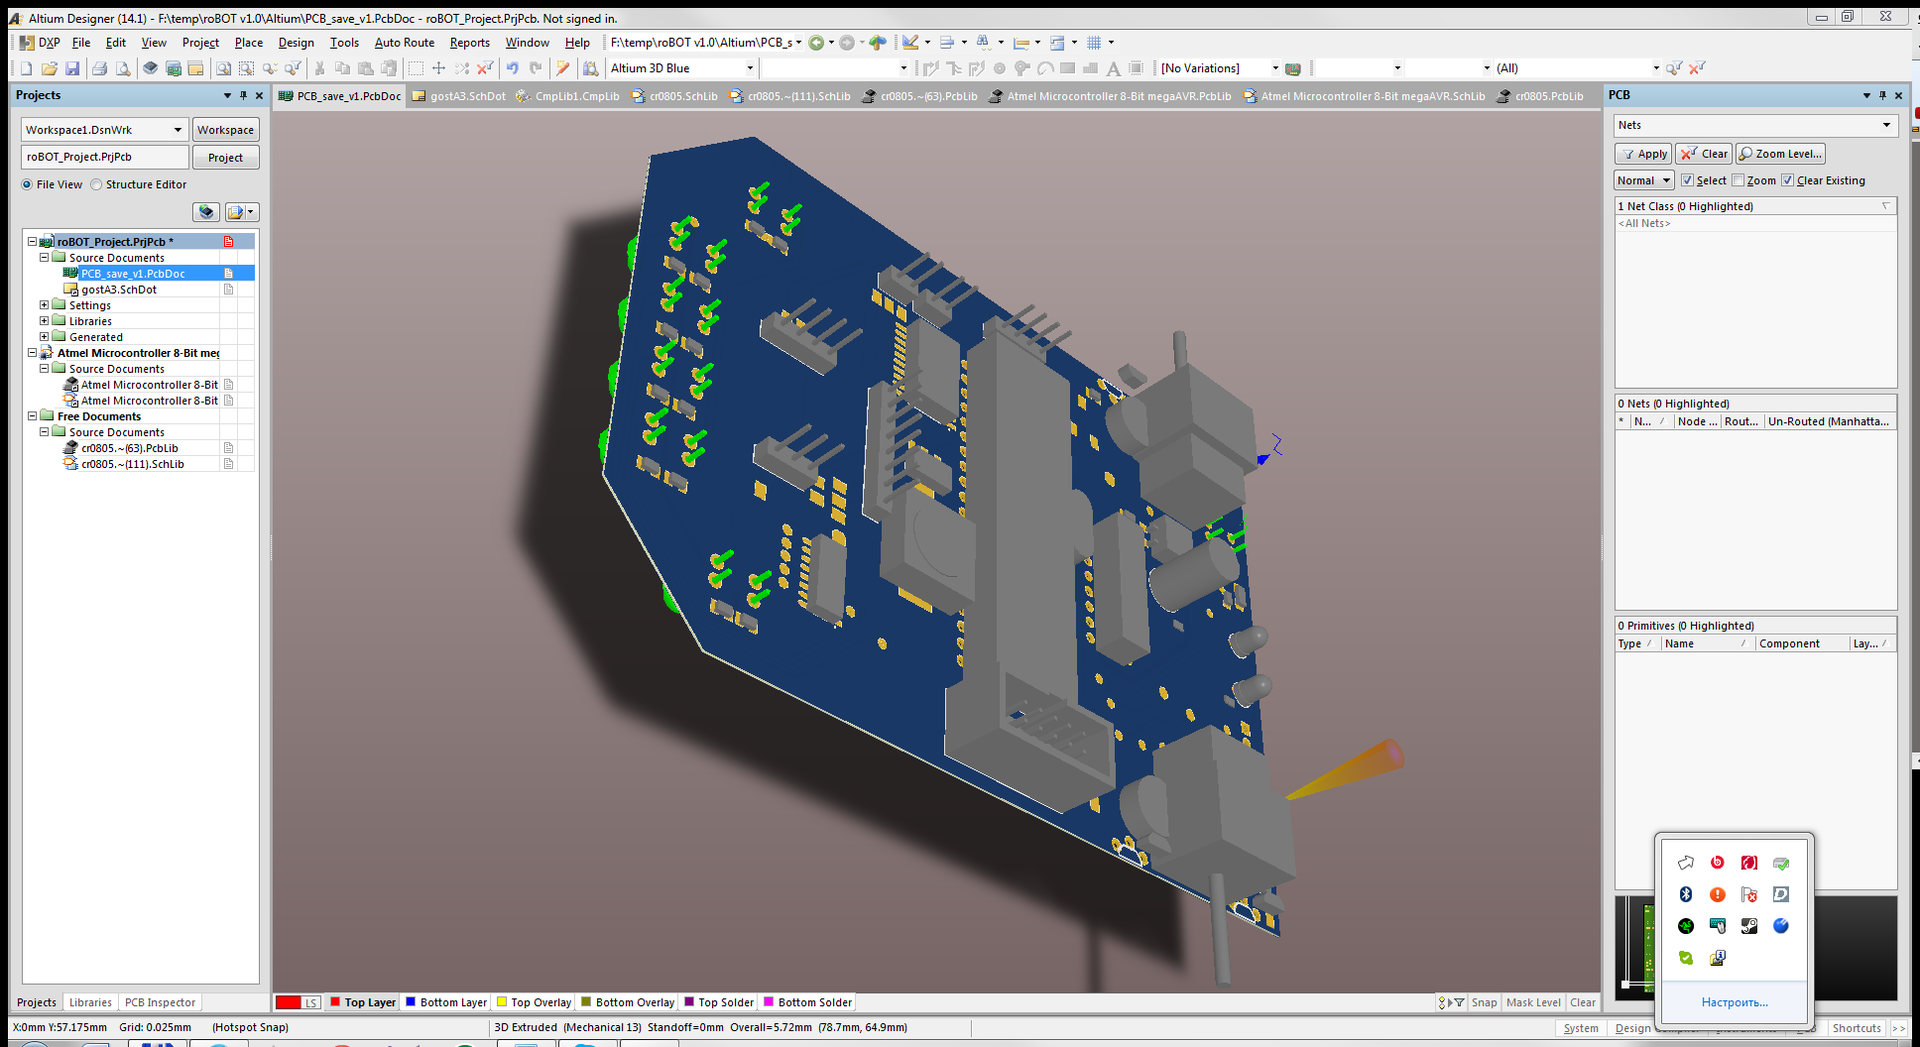Click the Apply Filter icon beside the (All) dropdown
This screenshot has height=1047, width=1920.
(1673, 68)
